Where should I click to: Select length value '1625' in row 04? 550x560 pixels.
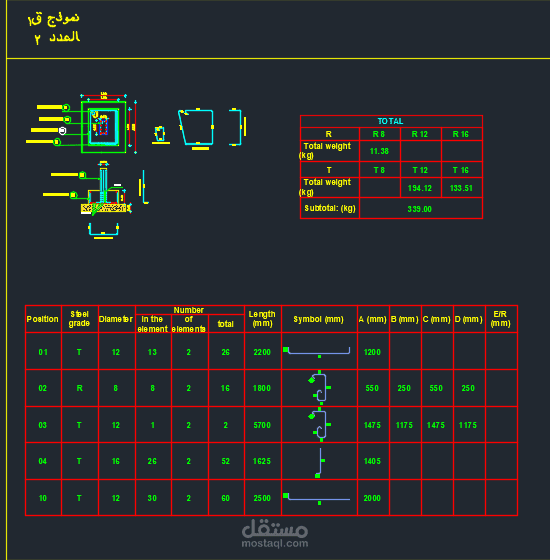point(262,461)
